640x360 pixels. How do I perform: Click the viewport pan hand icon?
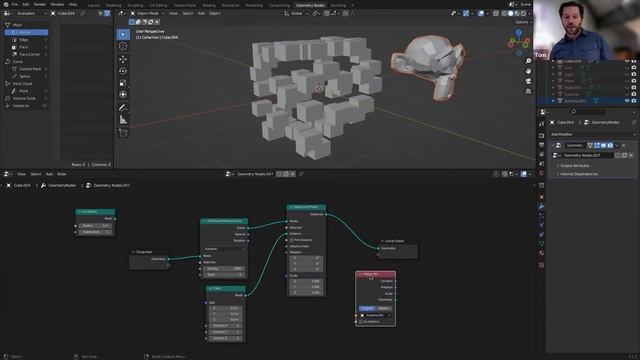pos(528,71)
